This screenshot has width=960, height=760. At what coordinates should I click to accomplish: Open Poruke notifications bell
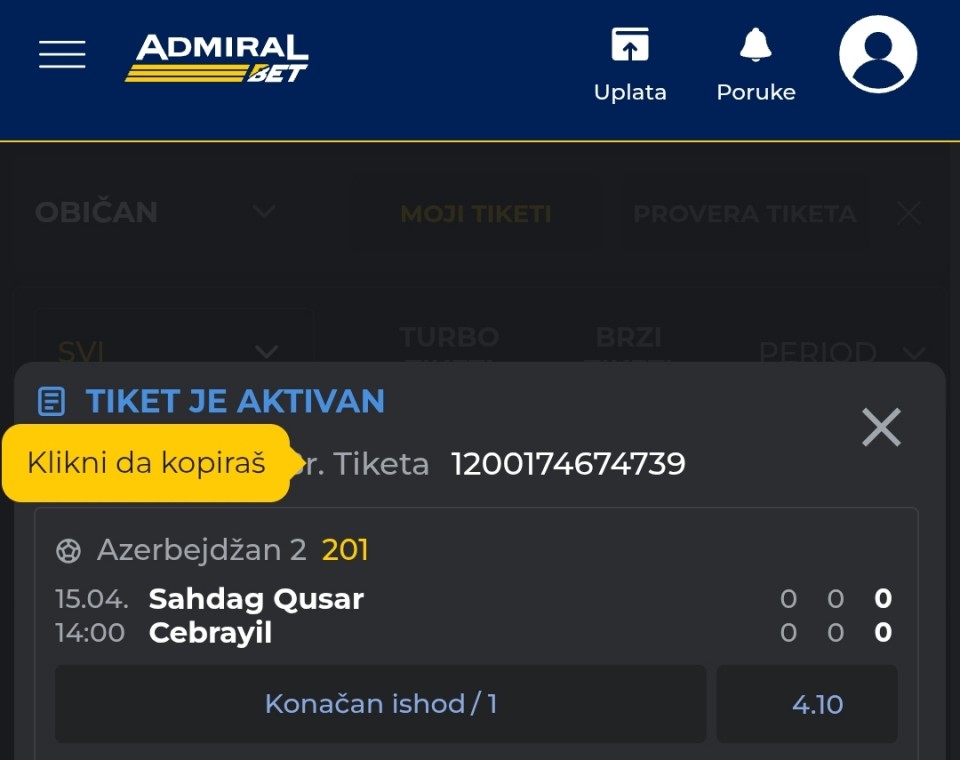point(756,64)
